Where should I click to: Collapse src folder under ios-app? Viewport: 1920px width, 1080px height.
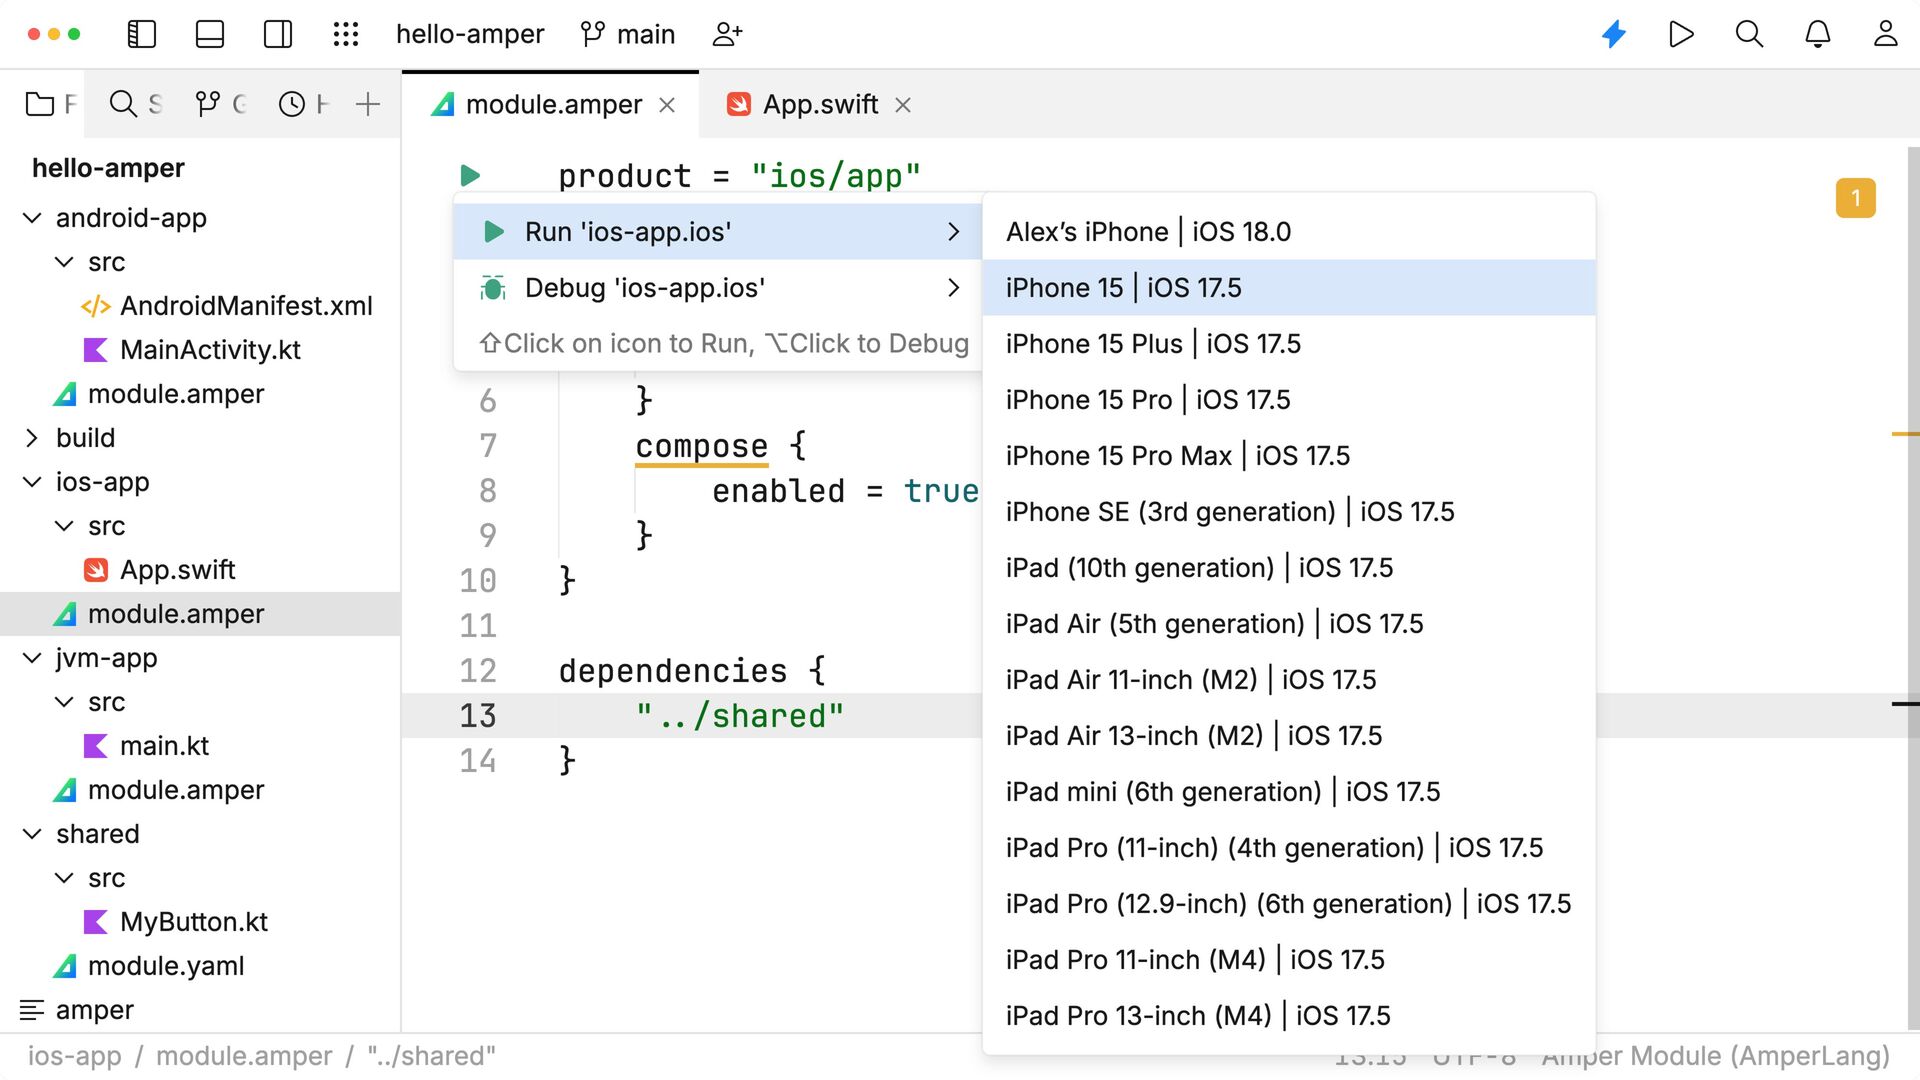pos(64,526)
